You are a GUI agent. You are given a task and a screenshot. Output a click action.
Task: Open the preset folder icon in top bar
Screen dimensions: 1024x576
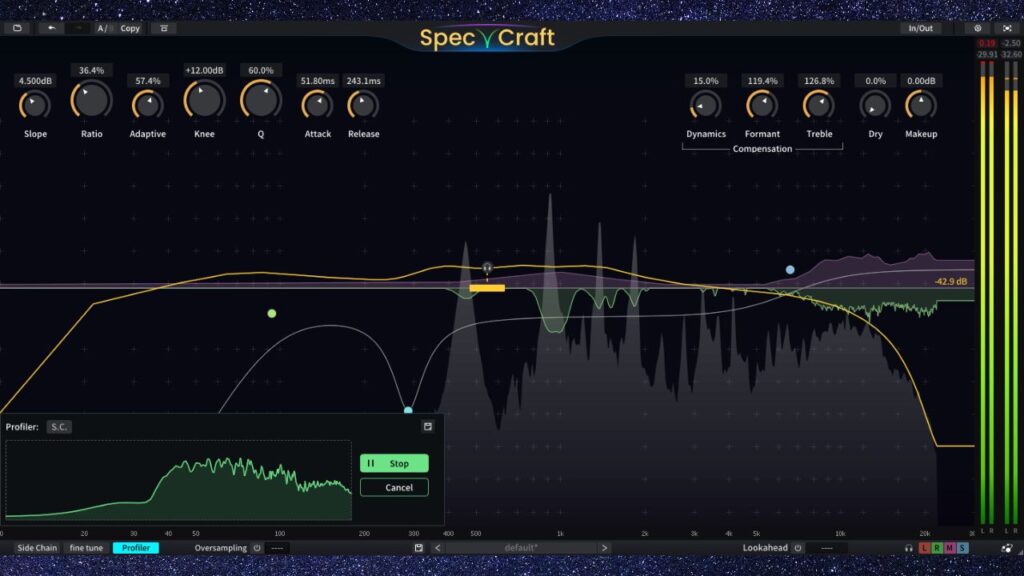[17, 28]
